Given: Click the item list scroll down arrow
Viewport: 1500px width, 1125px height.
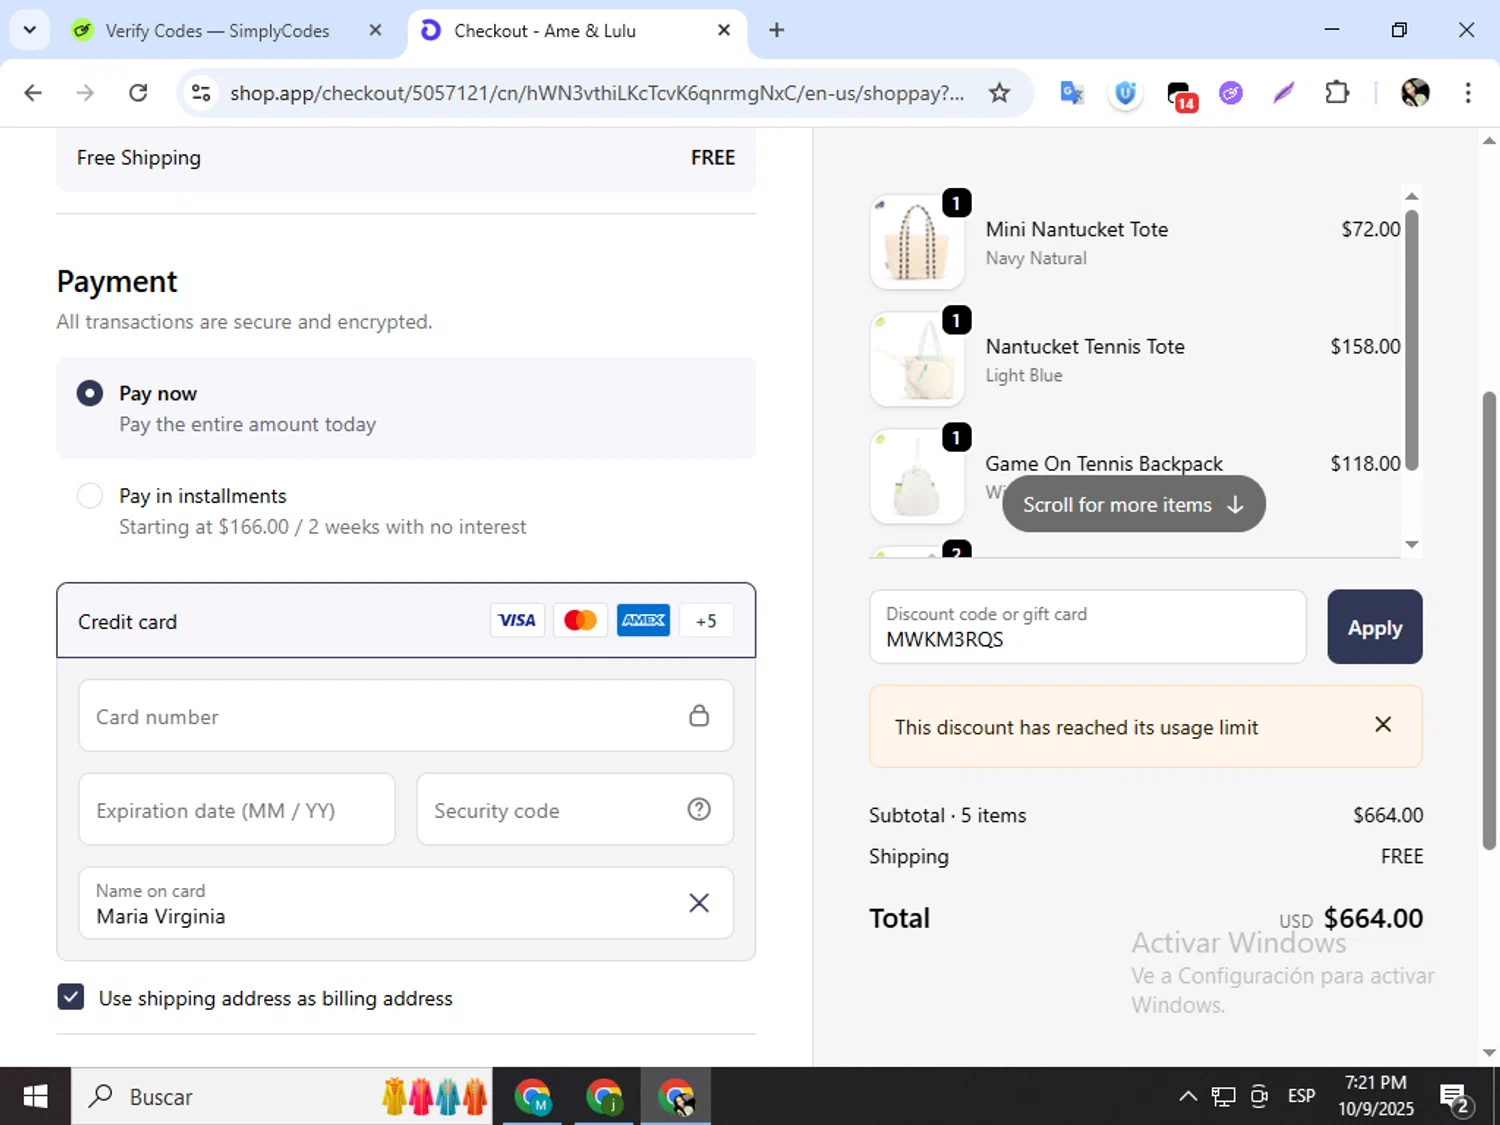Looking at the screenshot, I should 1412,544.
